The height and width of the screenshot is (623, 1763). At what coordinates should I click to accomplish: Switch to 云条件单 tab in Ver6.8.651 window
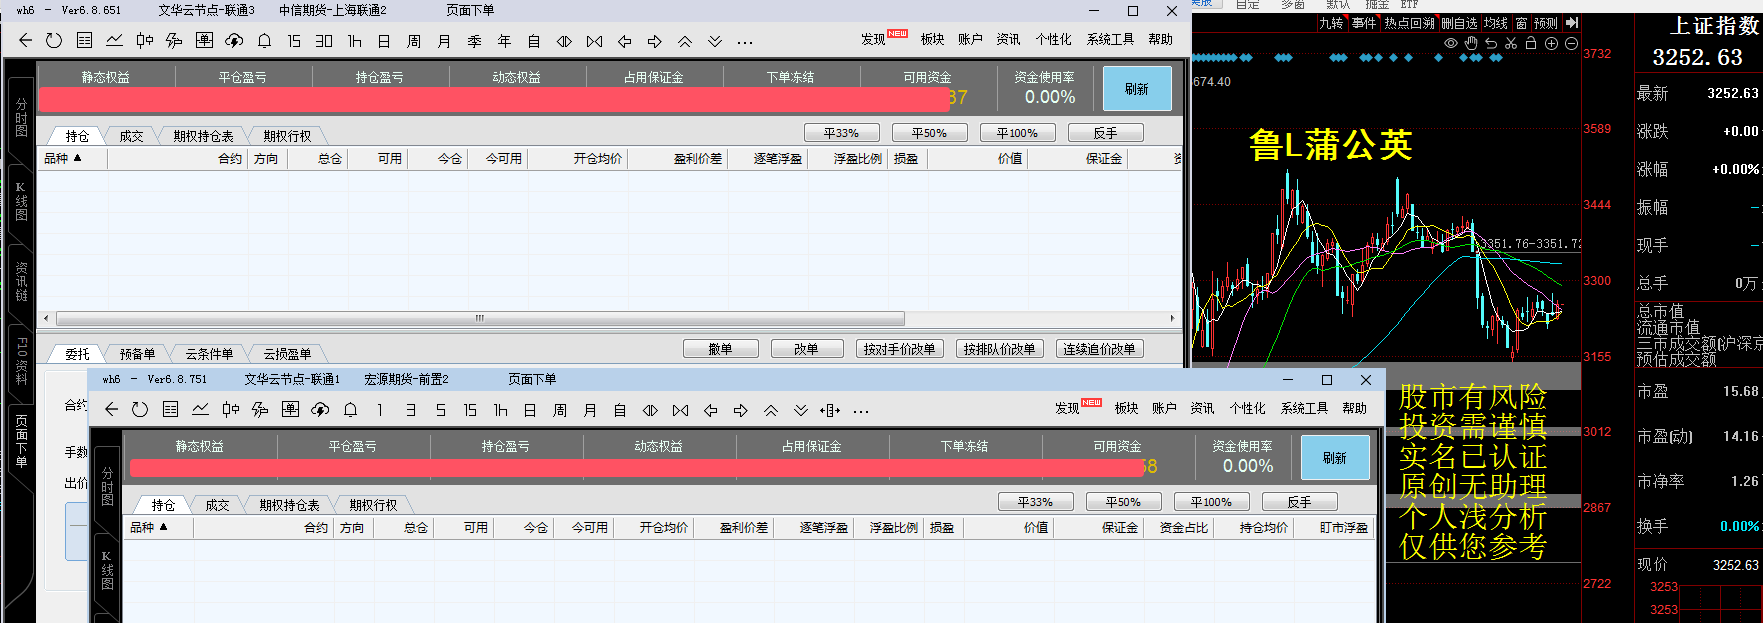tap(209, 354)
